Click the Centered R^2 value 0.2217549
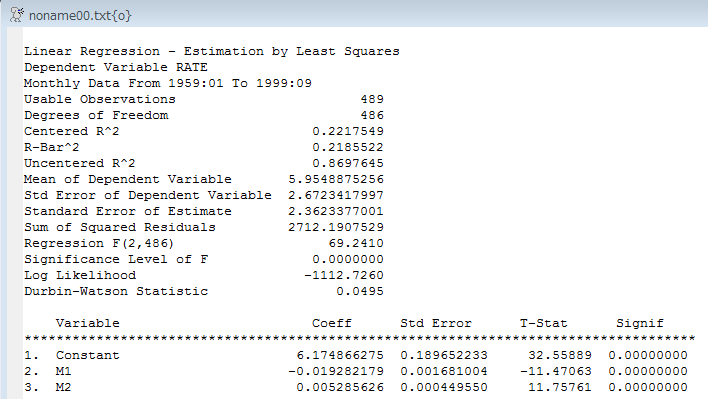Screen dimensions: 708x399 (348, 131)
